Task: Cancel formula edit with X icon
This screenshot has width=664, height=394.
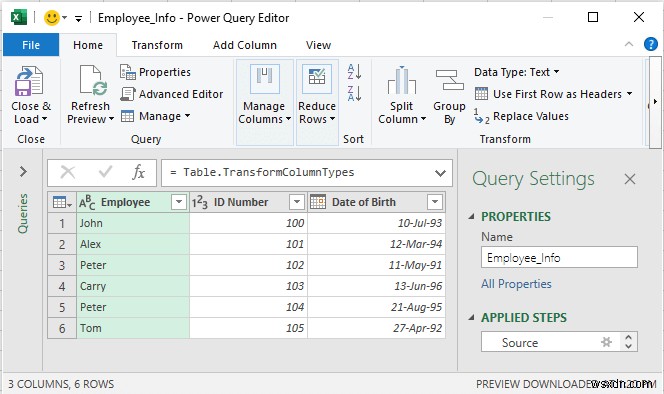Action: pyautogui.click(x=68, y=172)
